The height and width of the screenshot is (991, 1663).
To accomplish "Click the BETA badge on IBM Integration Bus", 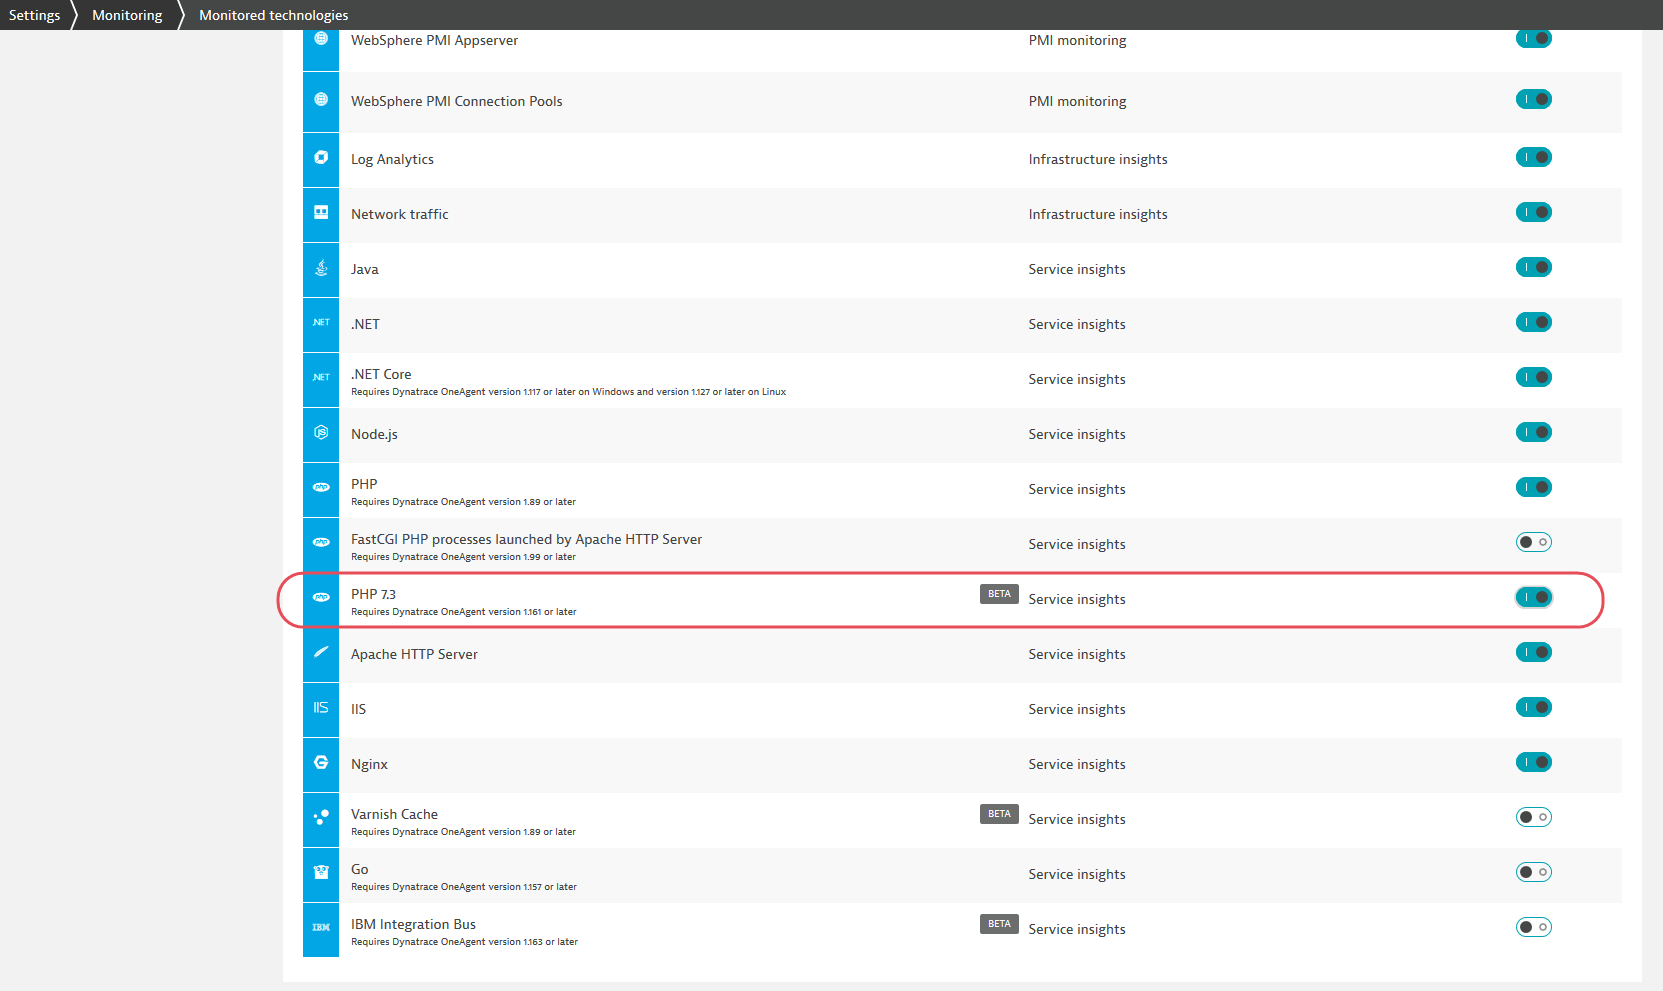I will (999, 924).
